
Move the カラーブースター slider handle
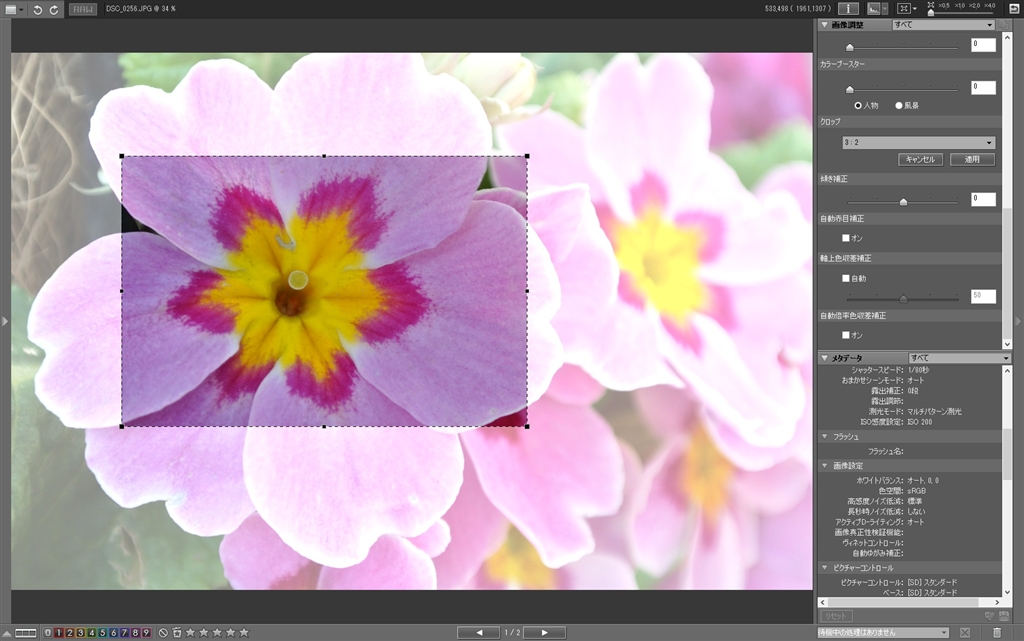tap(850, 89)
